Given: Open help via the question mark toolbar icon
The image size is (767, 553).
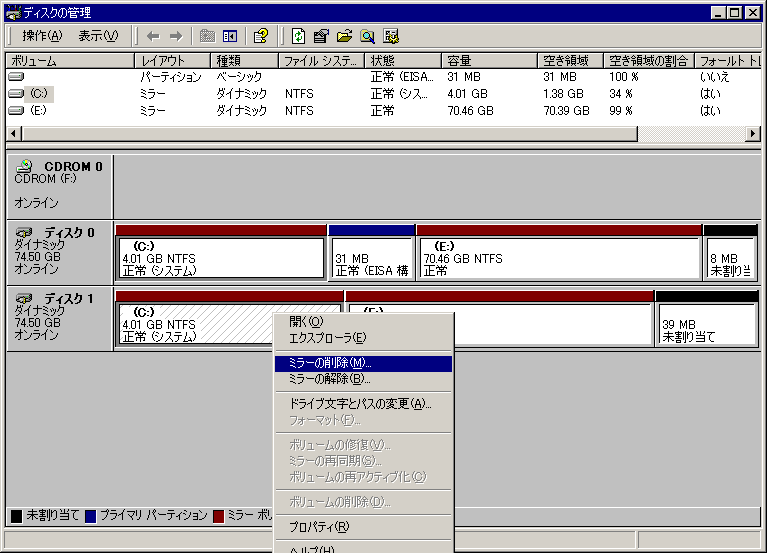Looking at the screenshot, I should tap(260, 36).
